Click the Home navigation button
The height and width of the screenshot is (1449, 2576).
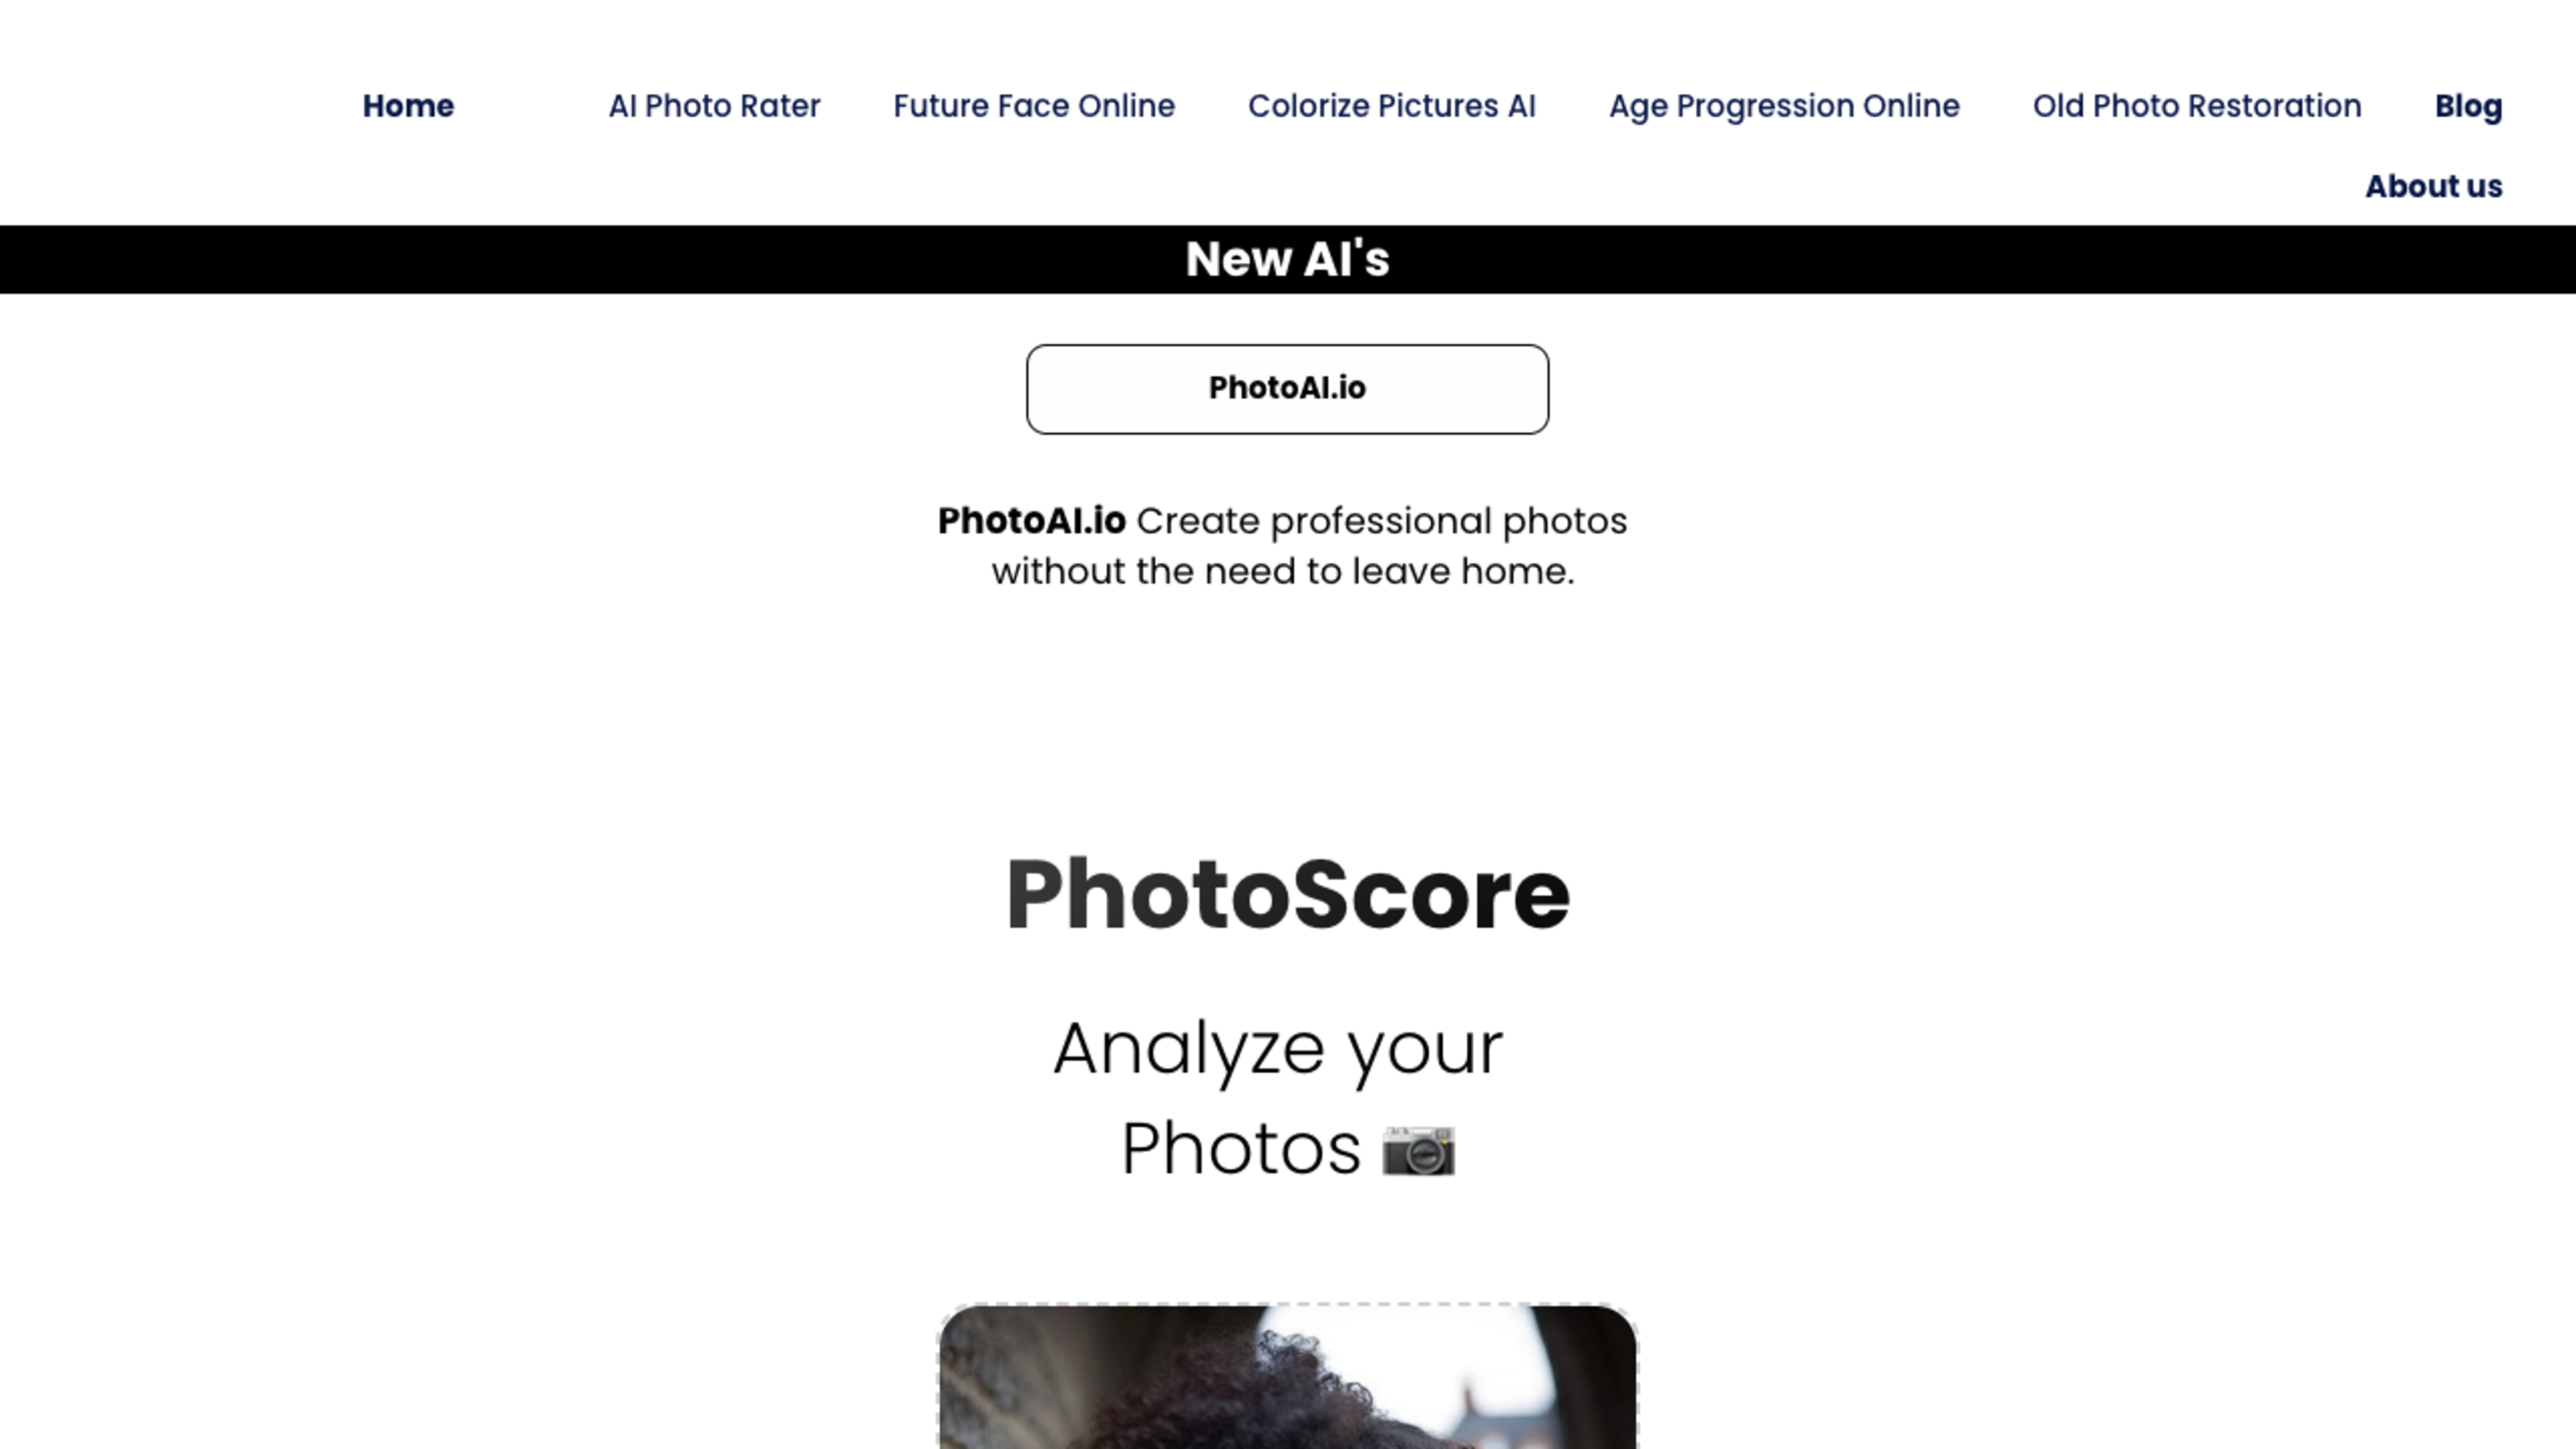tap(407, 106)
